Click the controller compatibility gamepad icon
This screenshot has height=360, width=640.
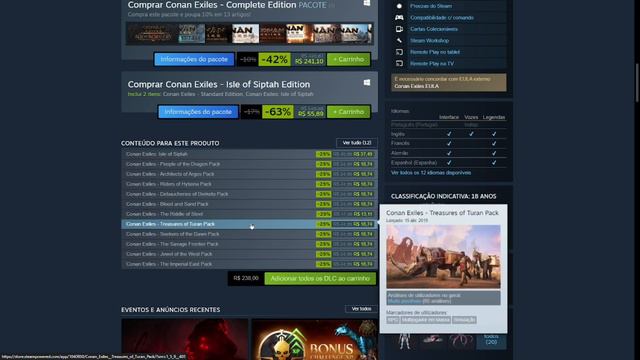pyautogui.click(x=399, y=18)
